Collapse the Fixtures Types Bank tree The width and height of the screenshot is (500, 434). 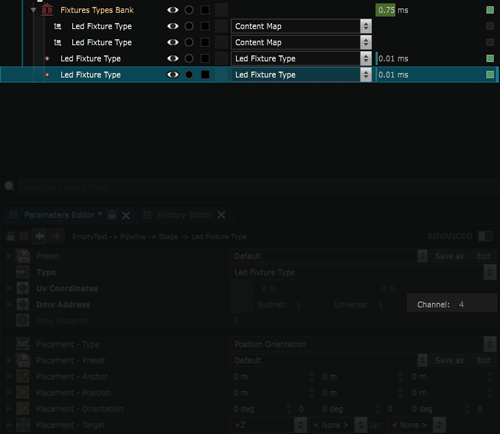point(33,10)
